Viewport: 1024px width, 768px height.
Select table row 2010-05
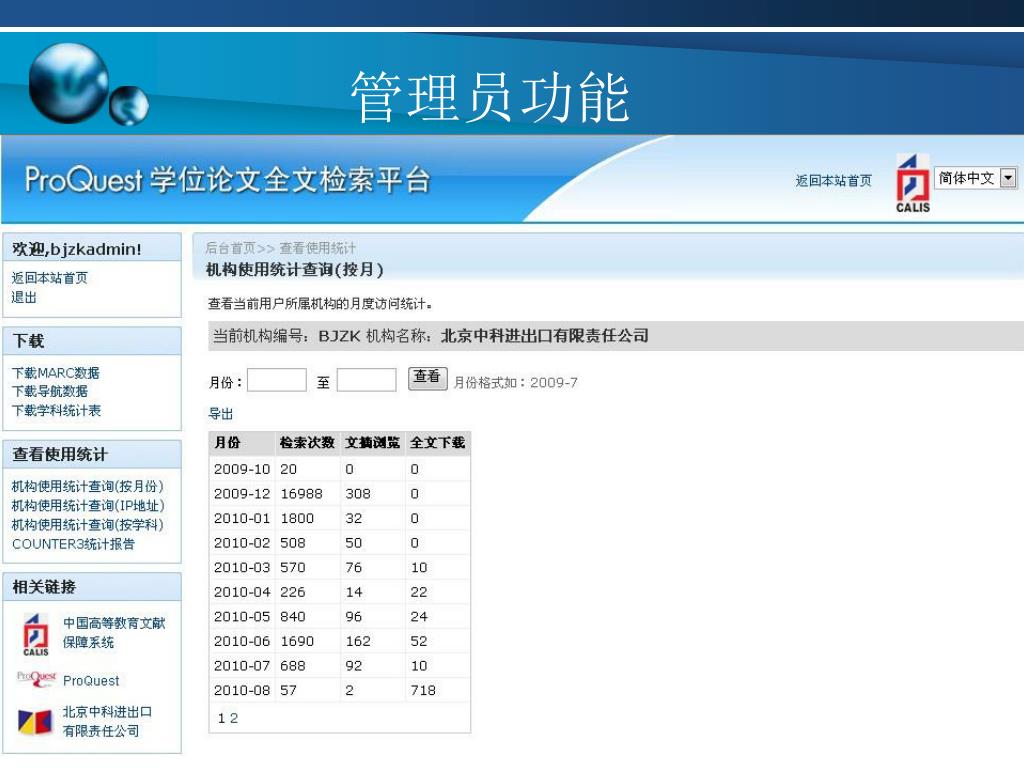(340, 616)
